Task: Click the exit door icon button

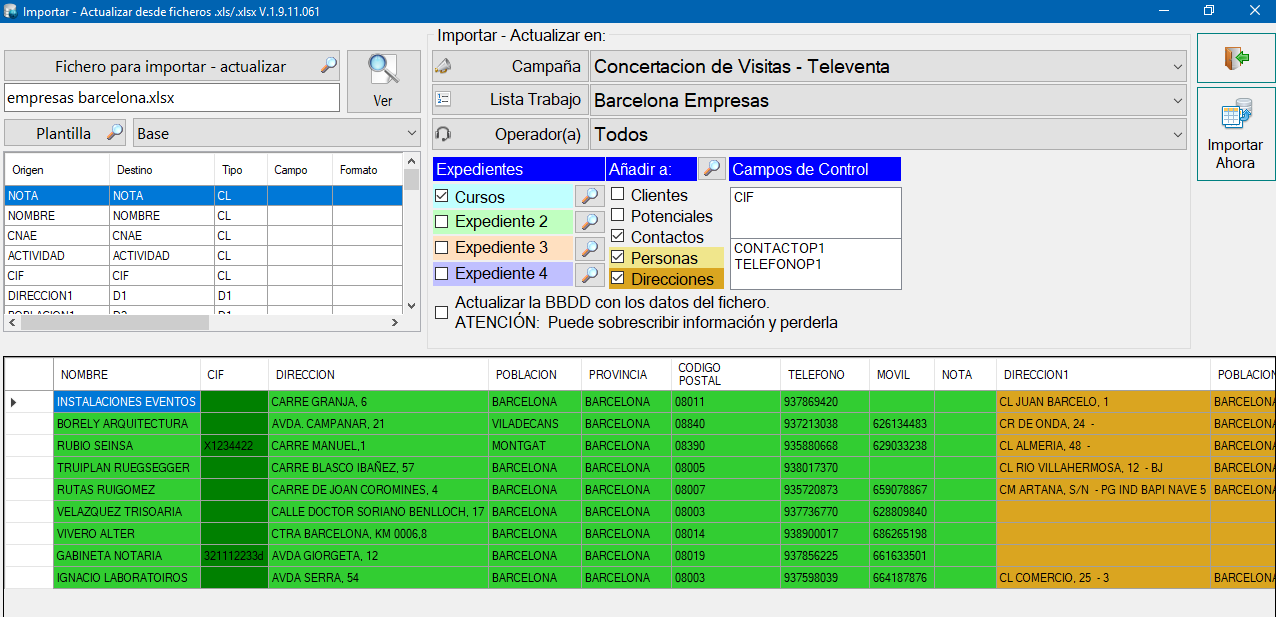Action: (1235, 58)
